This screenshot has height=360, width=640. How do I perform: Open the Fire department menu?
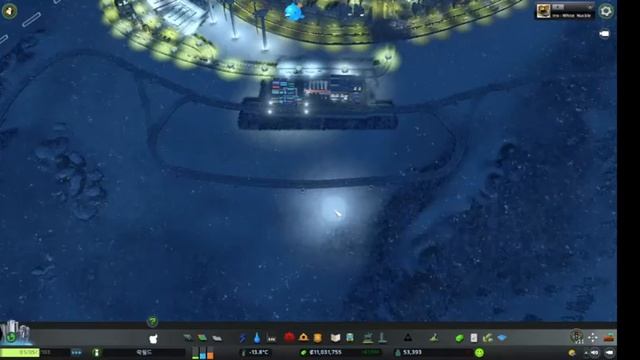[x=303, y=338]
